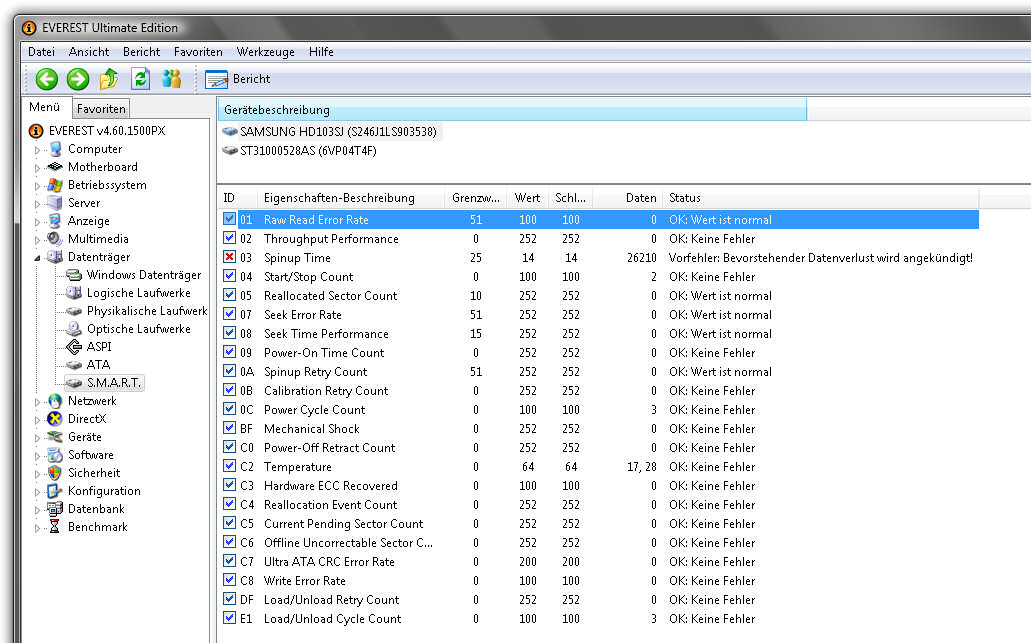Image resolution: width=1031 pixels, height=643 pixels.
Task: Go up one level with folder arrow icon
Action: 109,79
